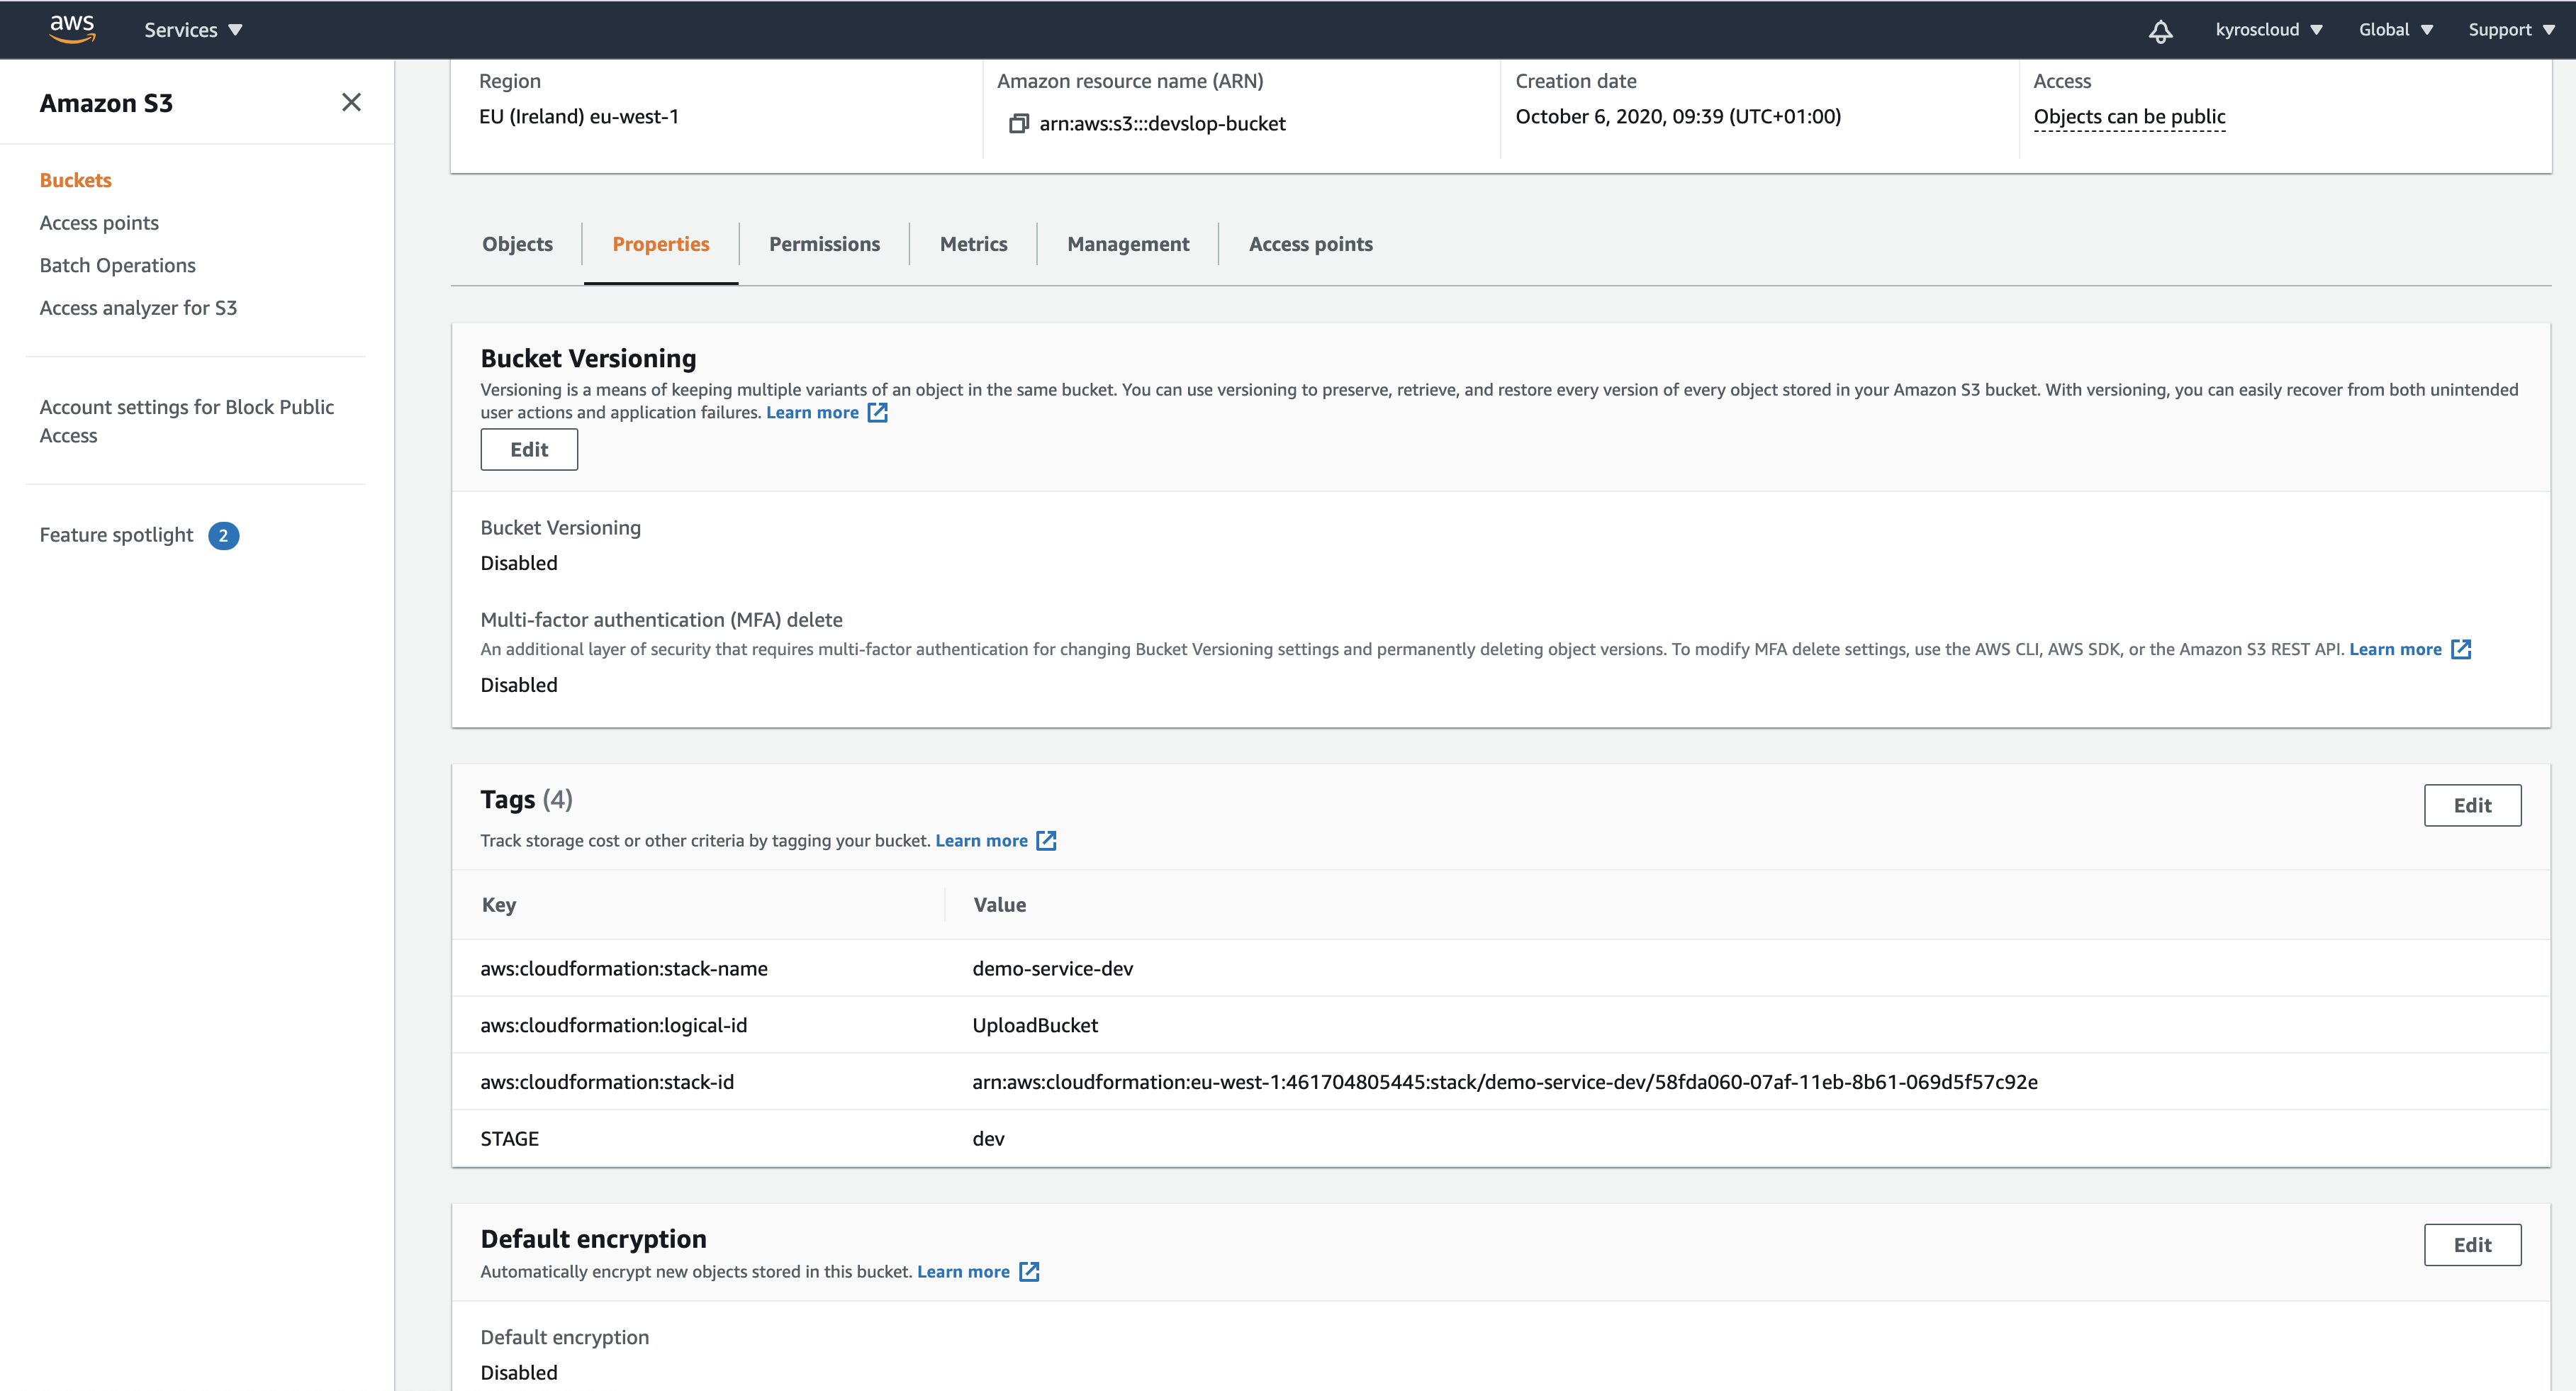The image size is (2576, 1391).
Task: Open external link icon beside Bucket Versioning Learn more
Action: [x=877, y=412]
